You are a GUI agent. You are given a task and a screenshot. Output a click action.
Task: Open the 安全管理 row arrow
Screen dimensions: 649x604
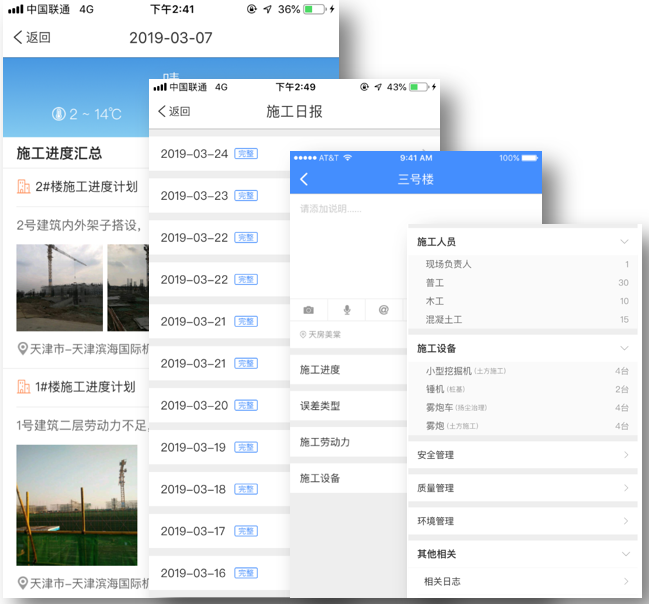pos(626,455)
